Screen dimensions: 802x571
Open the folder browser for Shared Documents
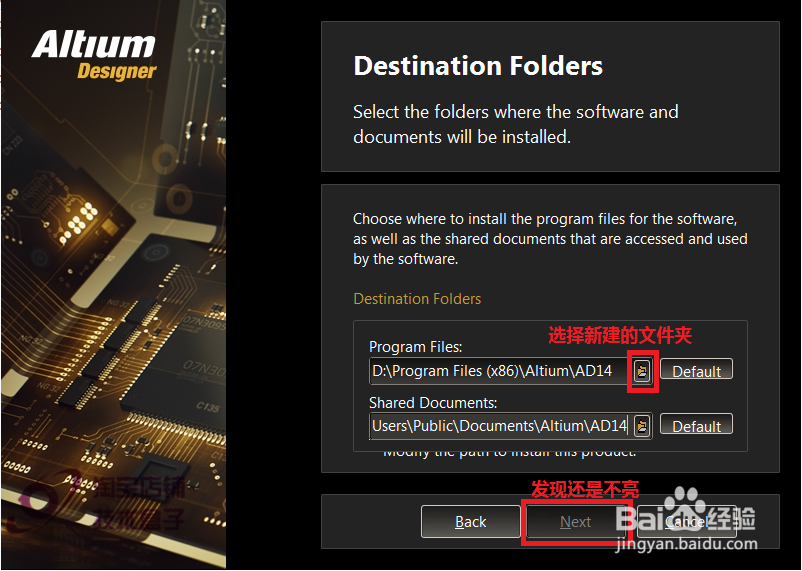[x=642, y=426]
